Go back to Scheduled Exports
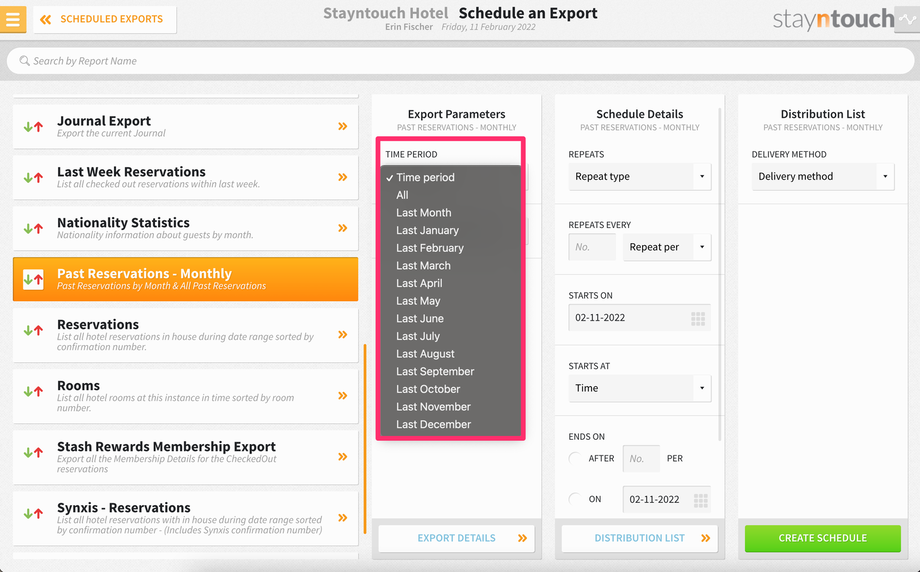 105,19
